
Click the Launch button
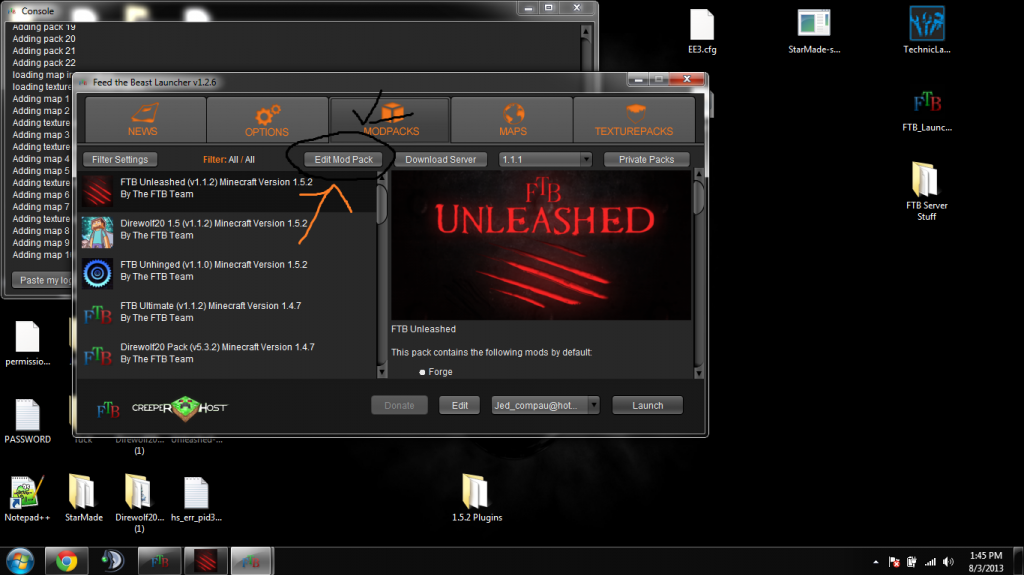coord(648,406)
